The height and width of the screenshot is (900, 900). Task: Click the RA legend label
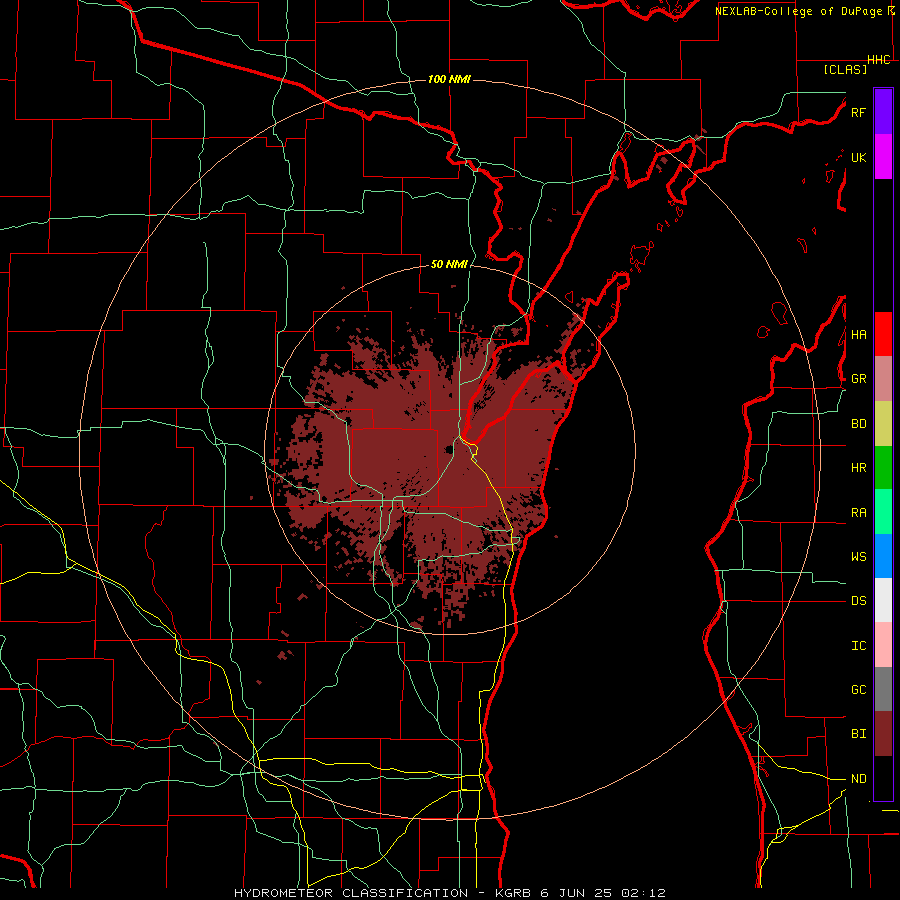pos(858,512)
